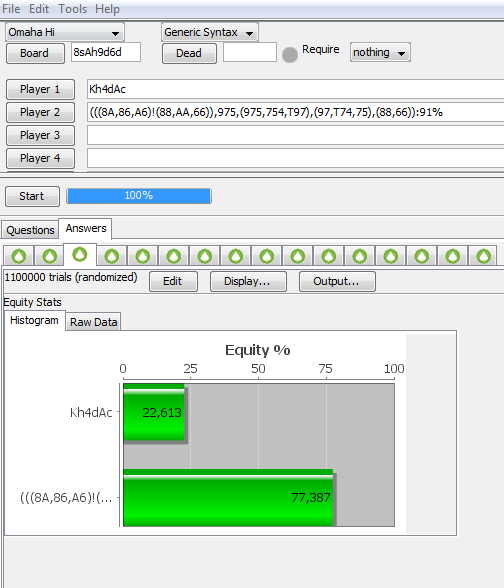Click the Edit button beside trials count
The image size is (504, 588).
[x=173, y=281]
